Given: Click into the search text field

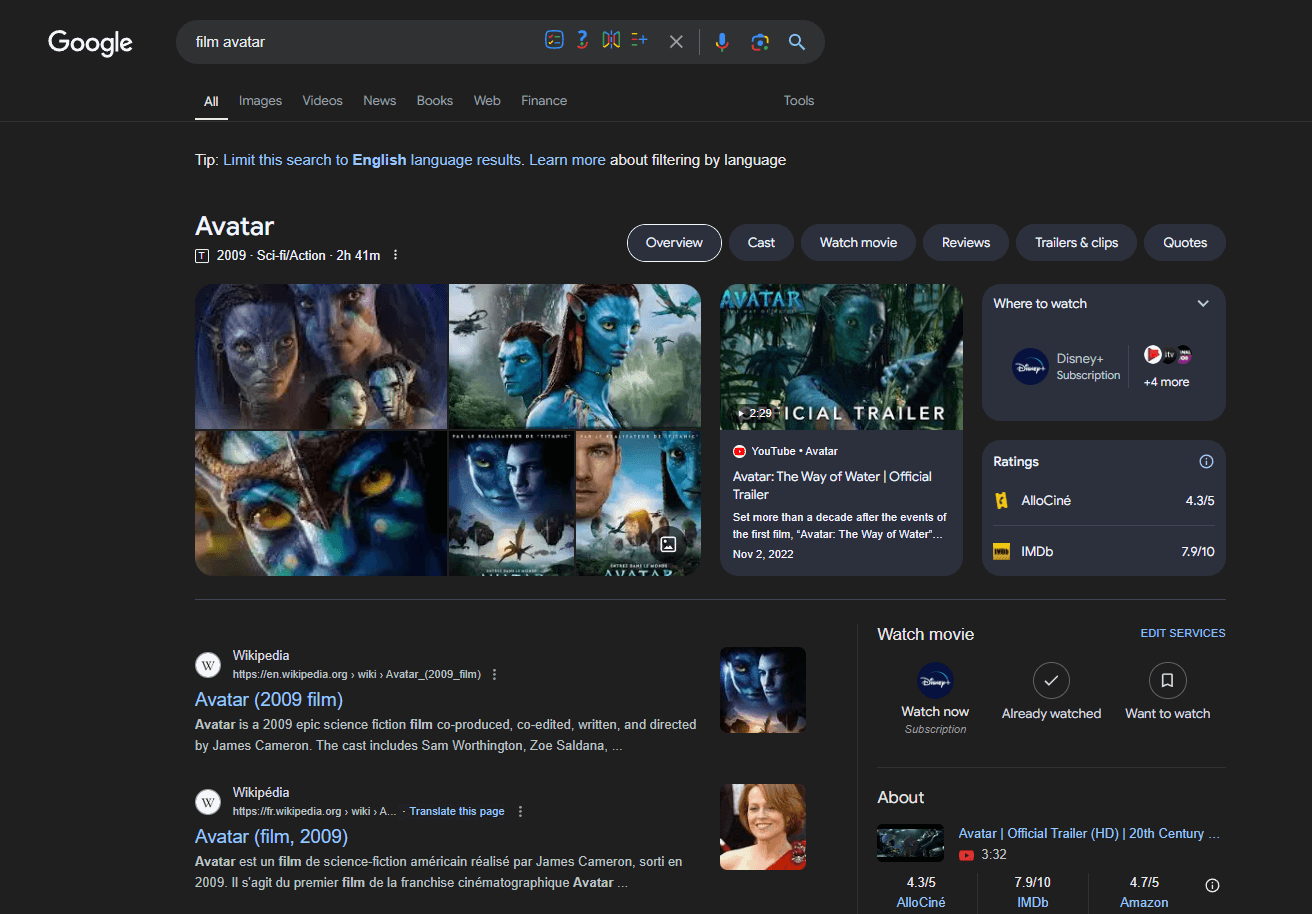Looking at the screenshot, I should [x=360, y=42].
